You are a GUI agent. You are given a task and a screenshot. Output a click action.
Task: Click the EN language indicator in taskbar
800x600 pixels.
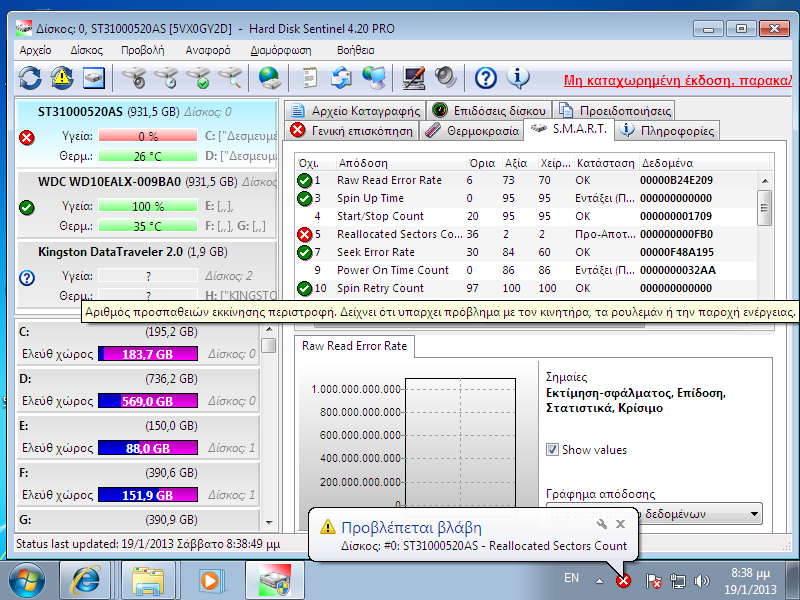click(x=571, y=578)
